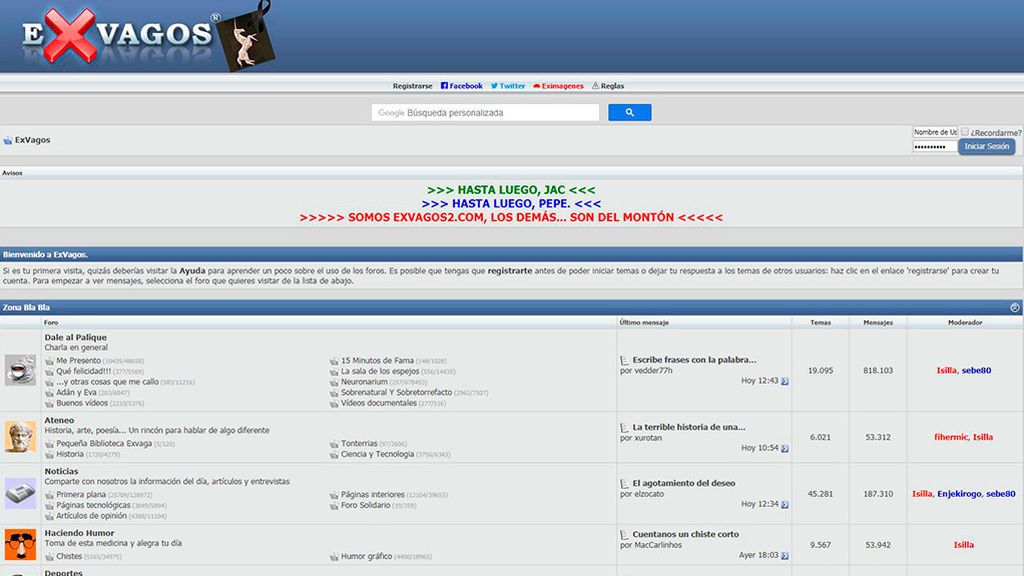
Task: Click the Noticias newspaper icon
Action: coord(20,493)
